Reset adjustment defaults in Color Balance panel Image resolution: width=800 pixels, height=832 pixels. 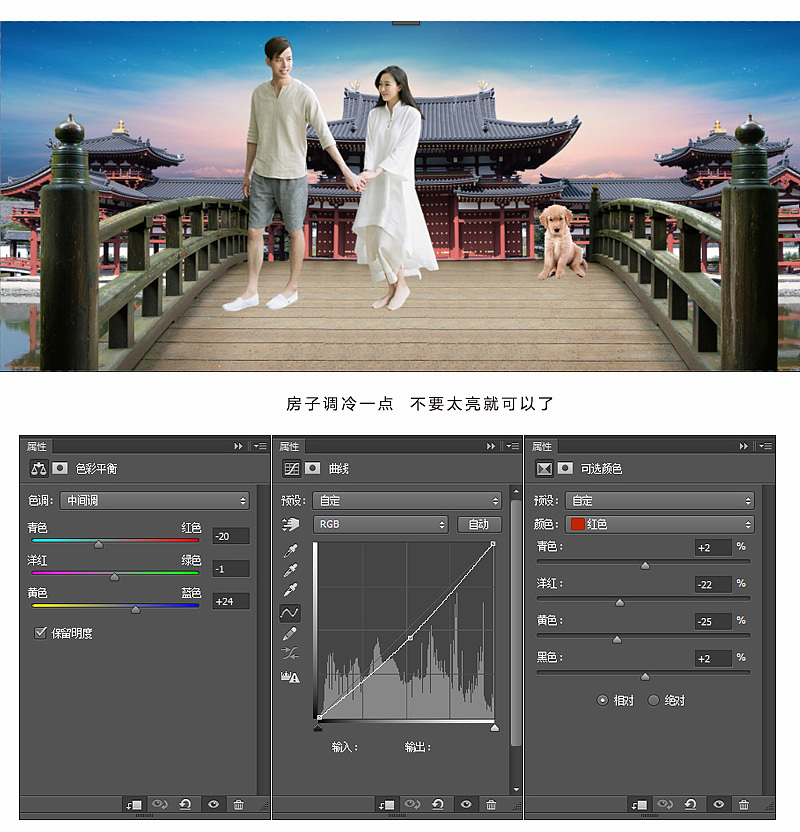[185, 804]
